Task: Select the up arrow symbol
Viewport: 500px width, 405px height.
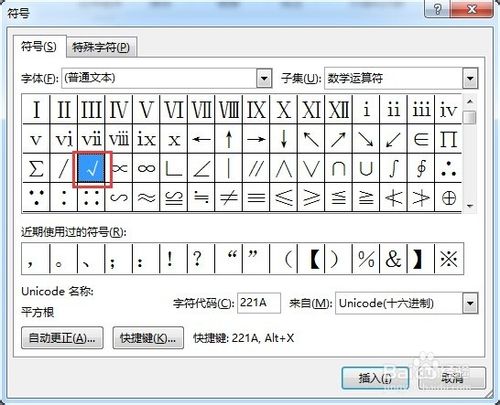Action: click(229, 139)
